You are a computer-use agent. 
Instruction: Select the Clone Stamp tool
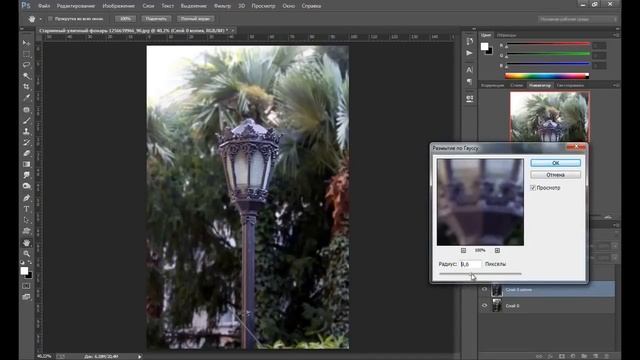[27, 131]
